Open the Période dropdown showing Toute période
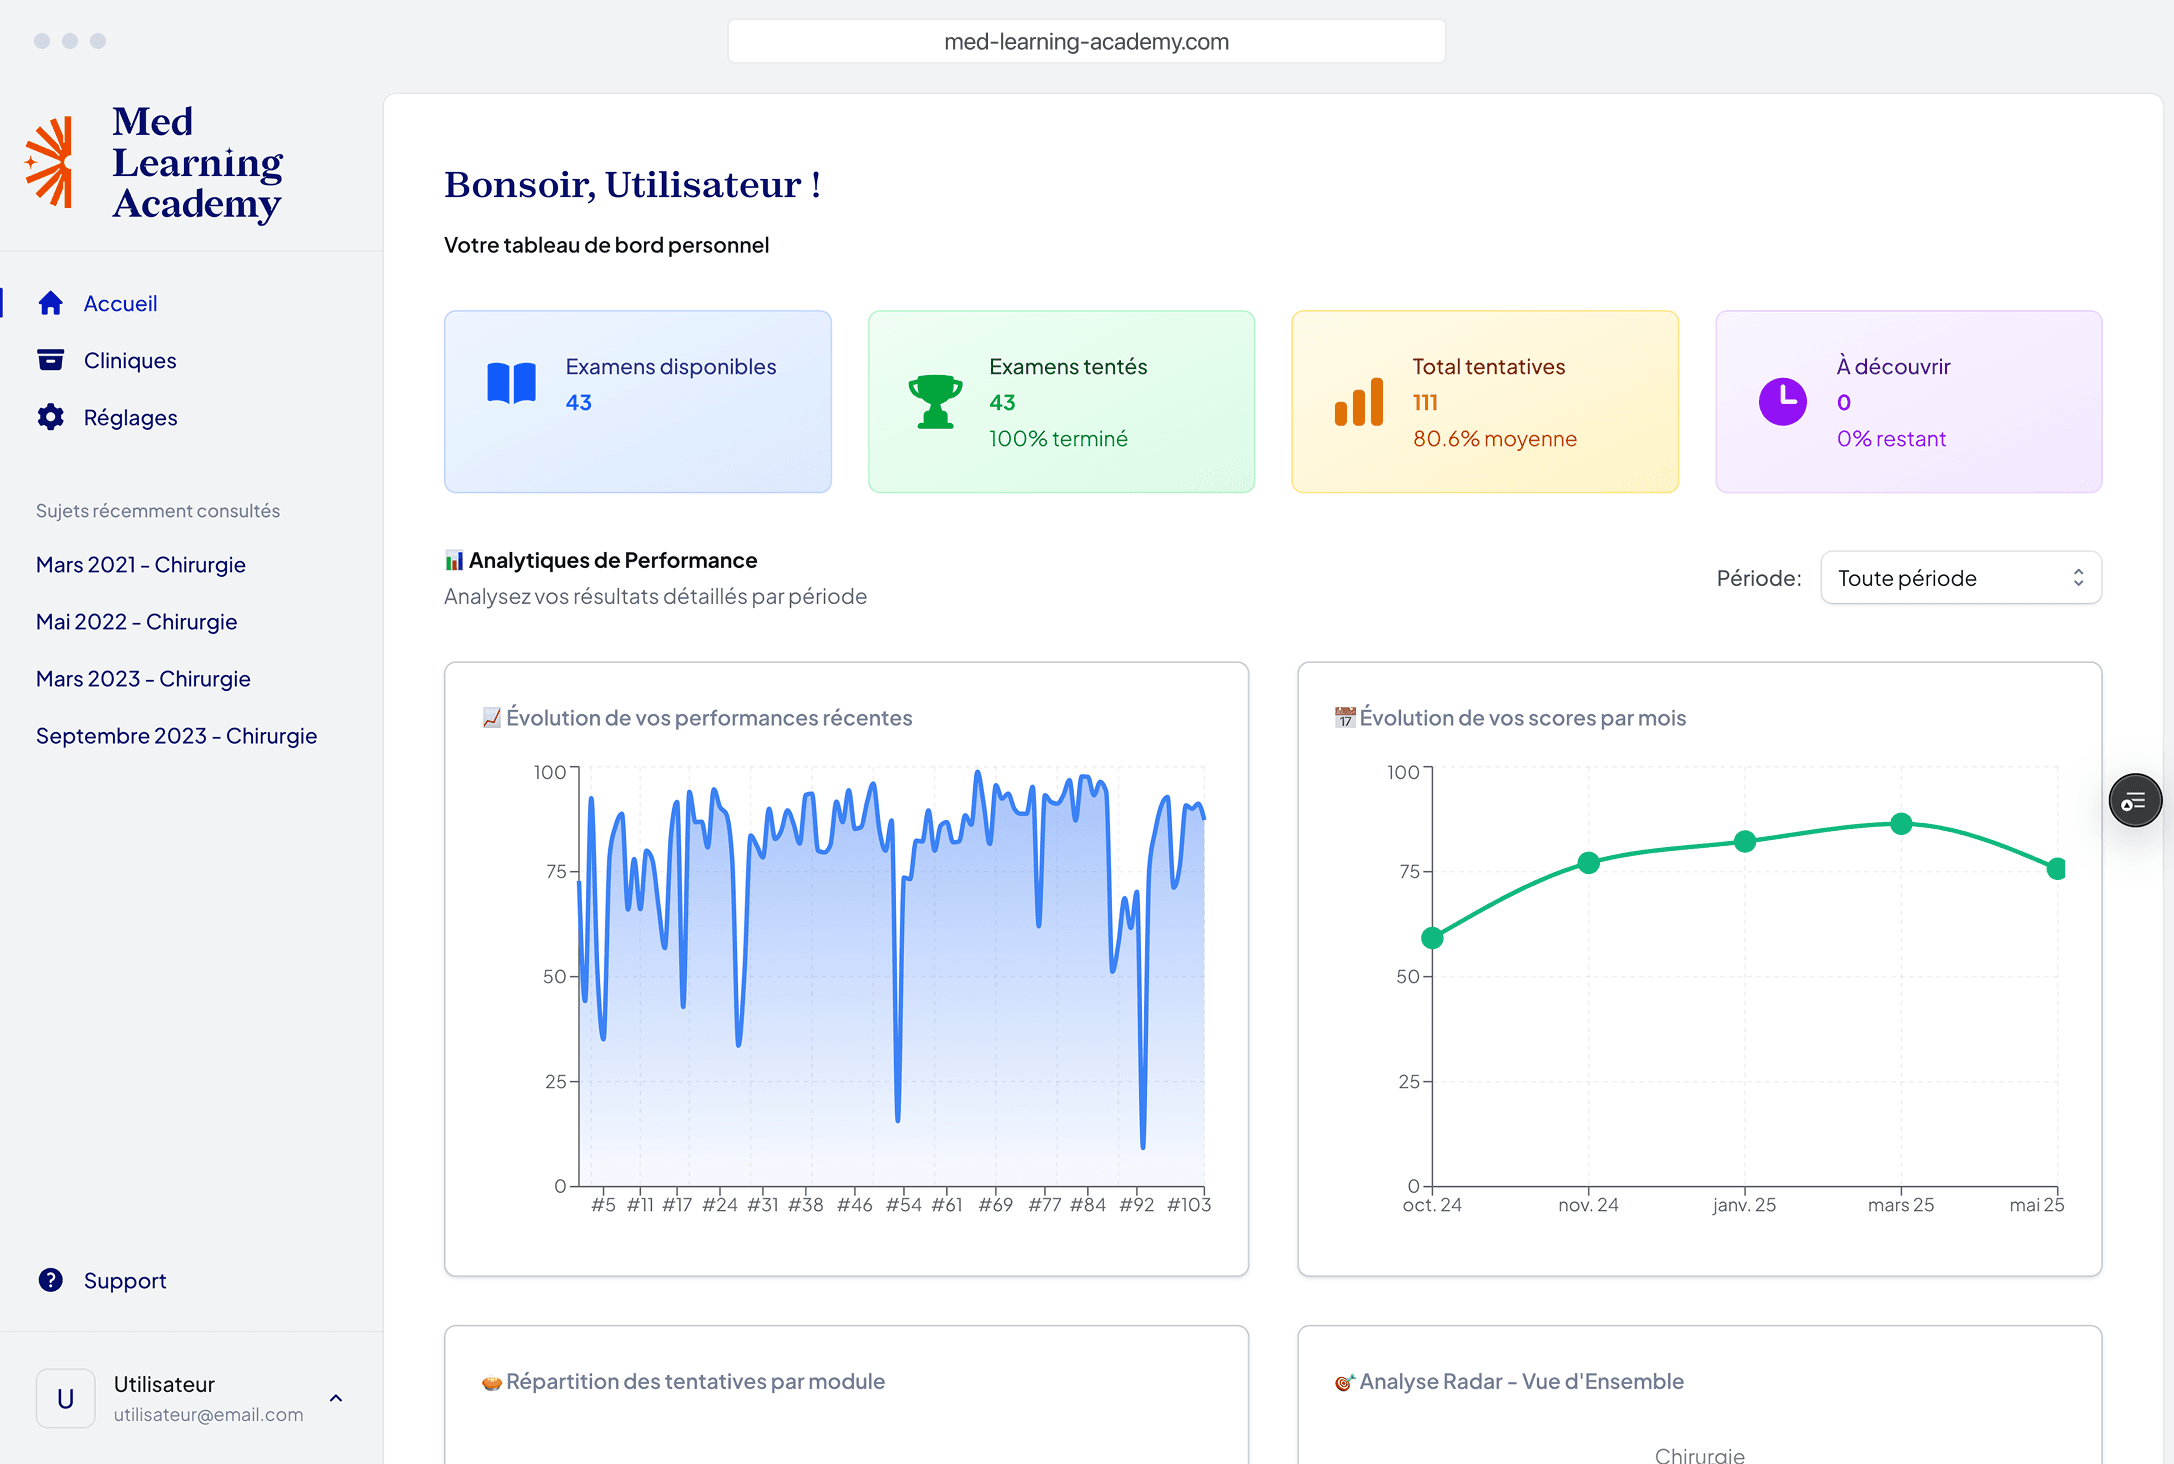Screen dimensions: 2174x1464 pos(1960,577)
